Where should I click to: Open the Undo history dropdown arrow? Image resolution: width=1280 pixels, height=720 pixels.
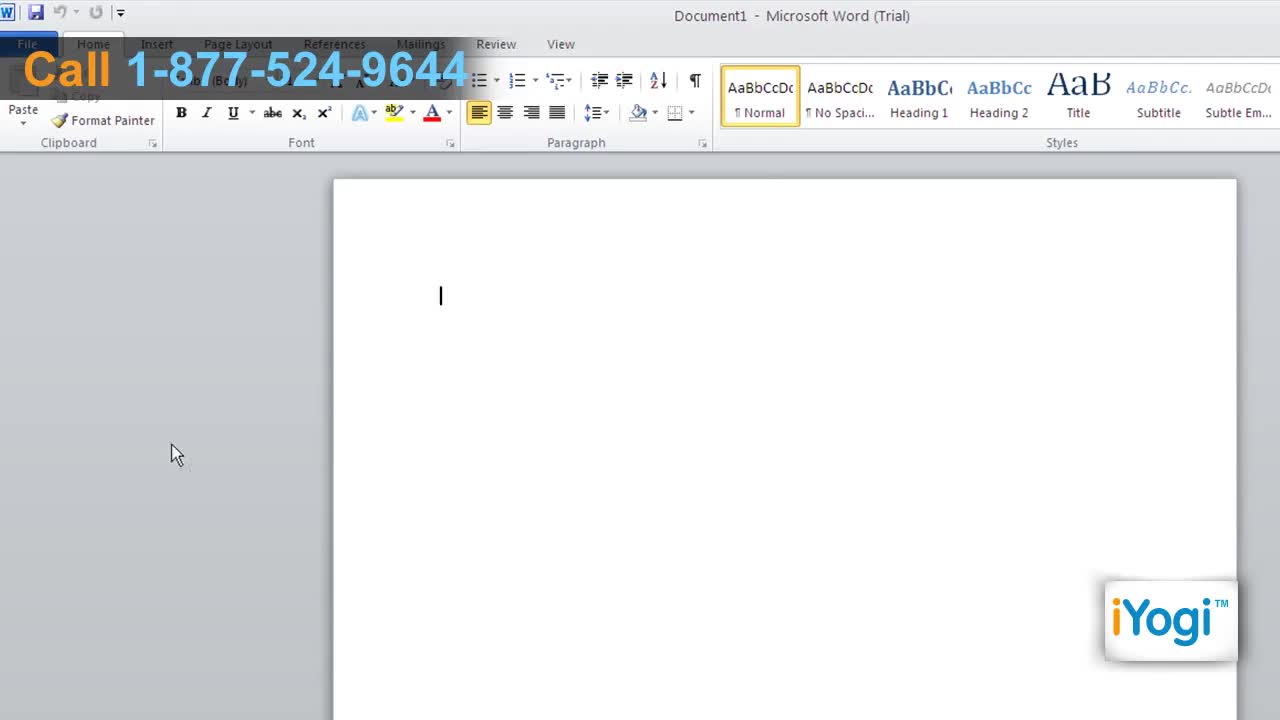pos(75,13)
